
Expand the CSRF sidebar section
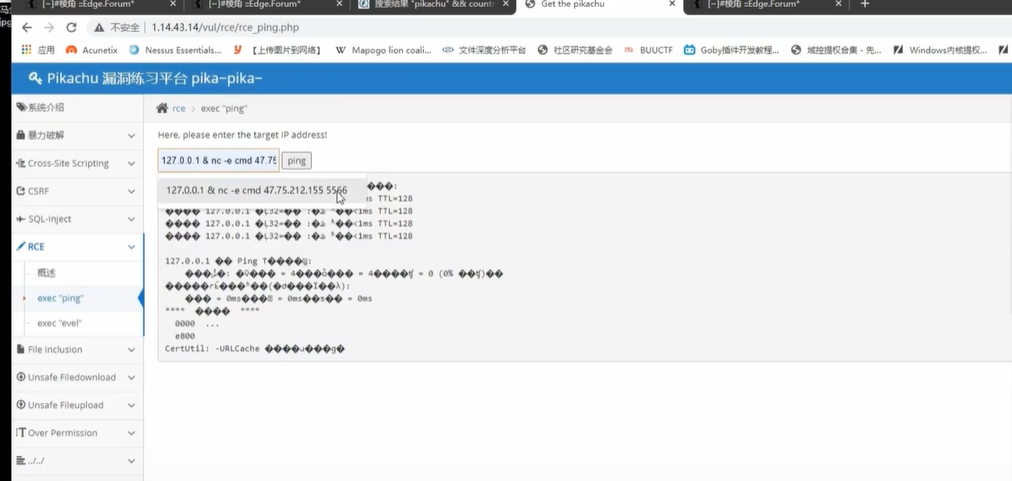coord(77,191)
